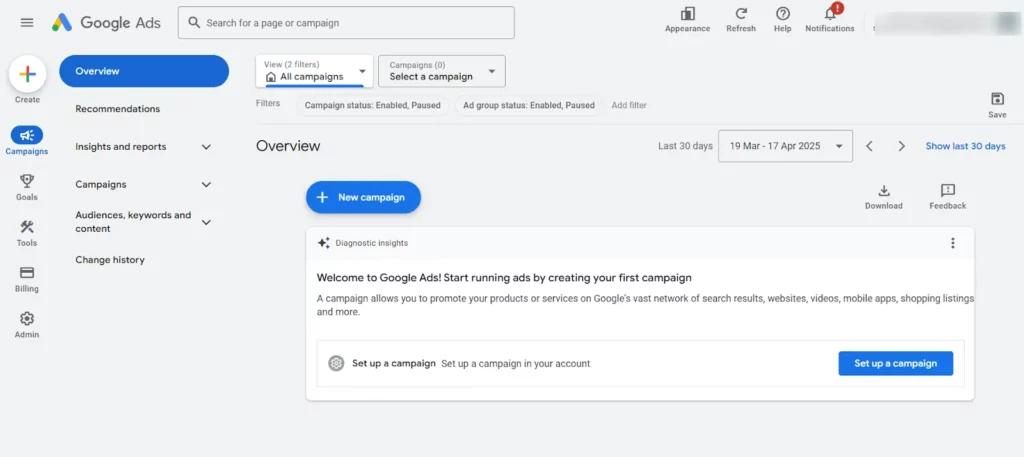The width and height of the screenshot is (1024, 457).
Task: Click the blue Set up a campaign button
Action: click(x=895, y=364)
